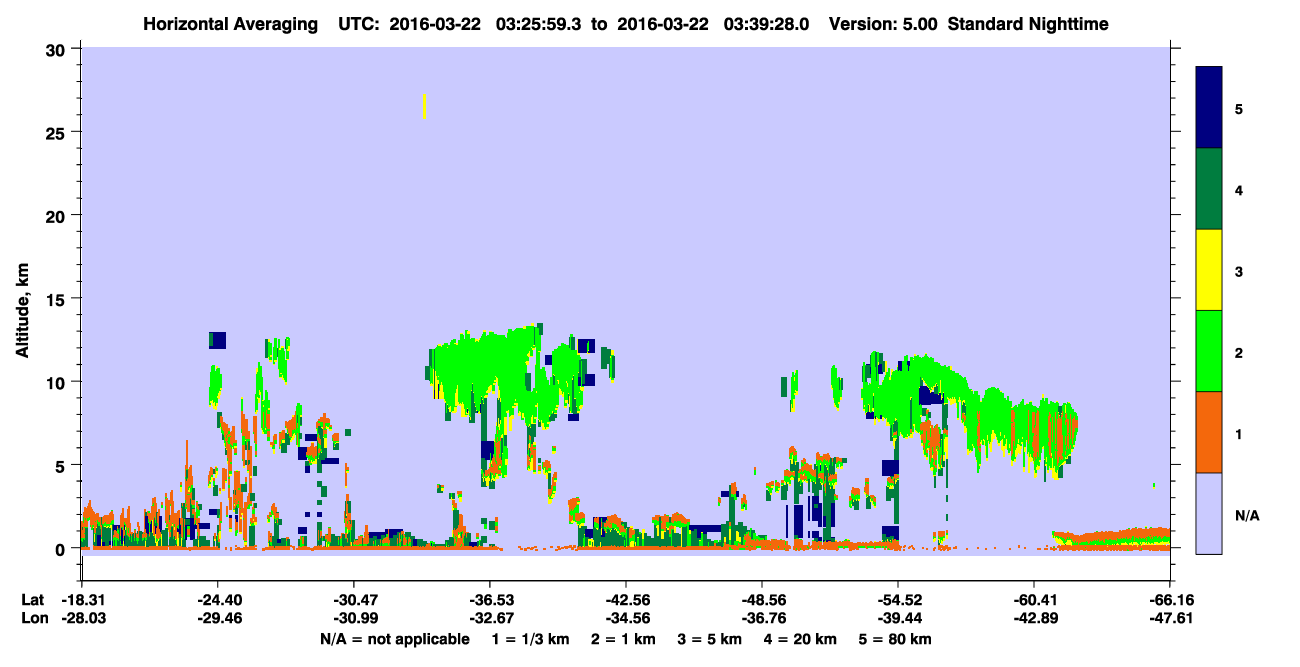Click the longitude label -34.56
This screenshot has height=667, width=1300.
point(625,619)
